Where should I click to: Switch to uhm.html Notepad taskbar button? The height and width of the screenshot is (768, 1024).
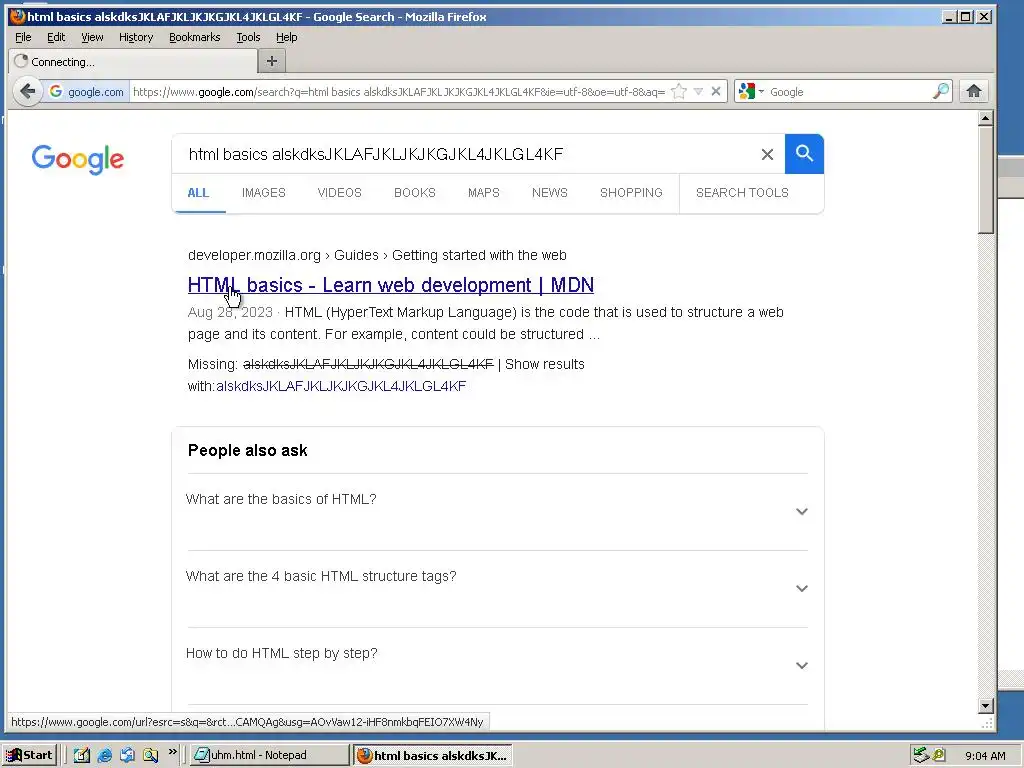click(269, 755)
